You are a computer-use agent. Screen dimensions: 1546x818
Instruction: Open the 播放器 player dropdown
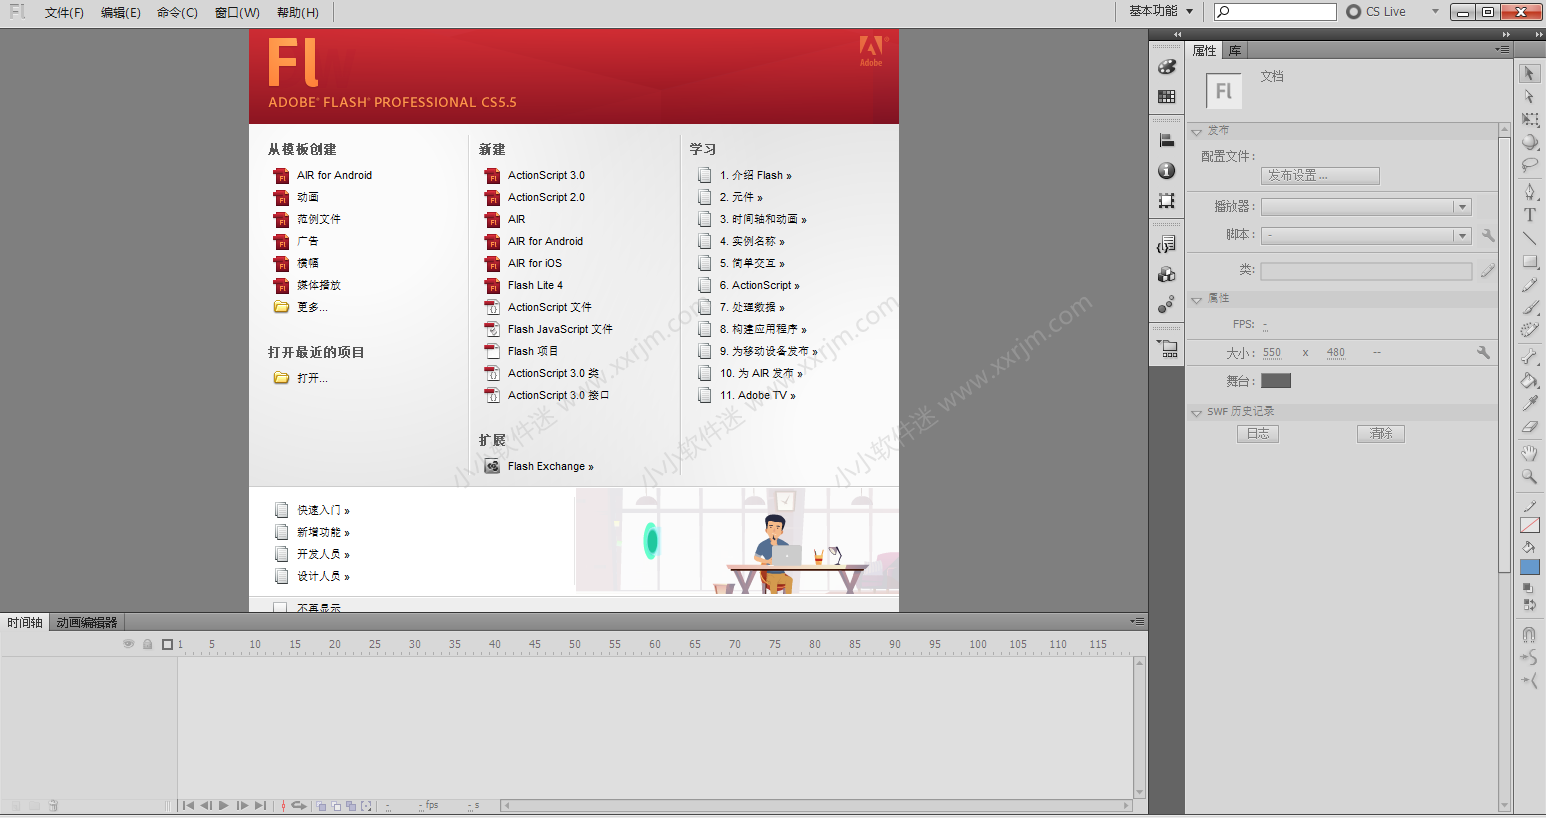pyautogui.click(x=1366, y=207)
